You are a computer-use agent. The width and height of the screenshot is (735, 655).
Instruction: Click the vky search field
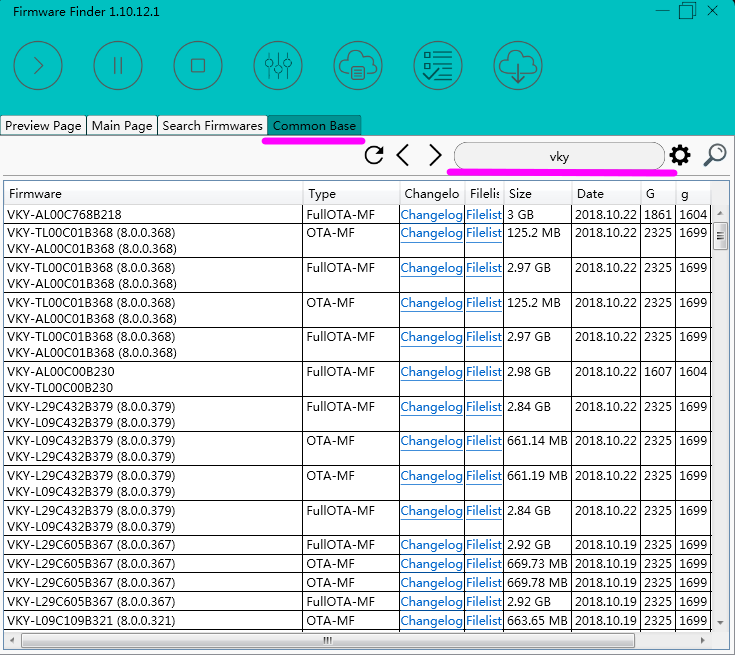click(x=559, y=156)
